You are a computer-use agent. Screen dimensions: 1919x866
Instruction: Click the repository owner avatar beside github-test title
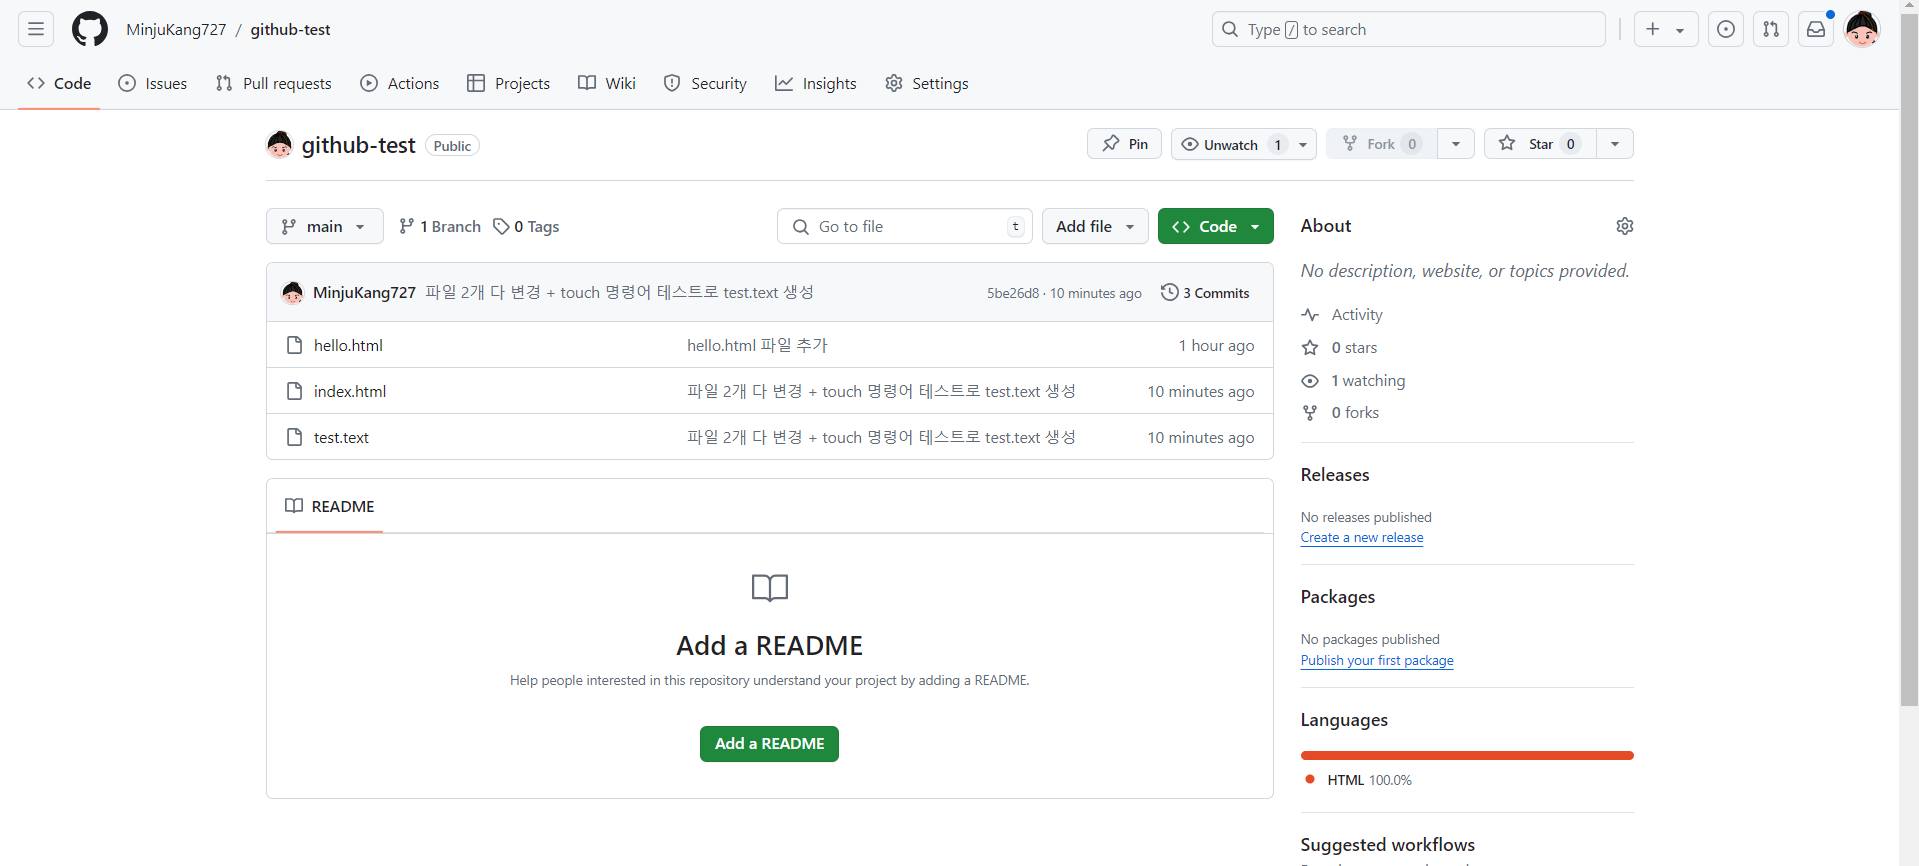(x=279, y=145)
